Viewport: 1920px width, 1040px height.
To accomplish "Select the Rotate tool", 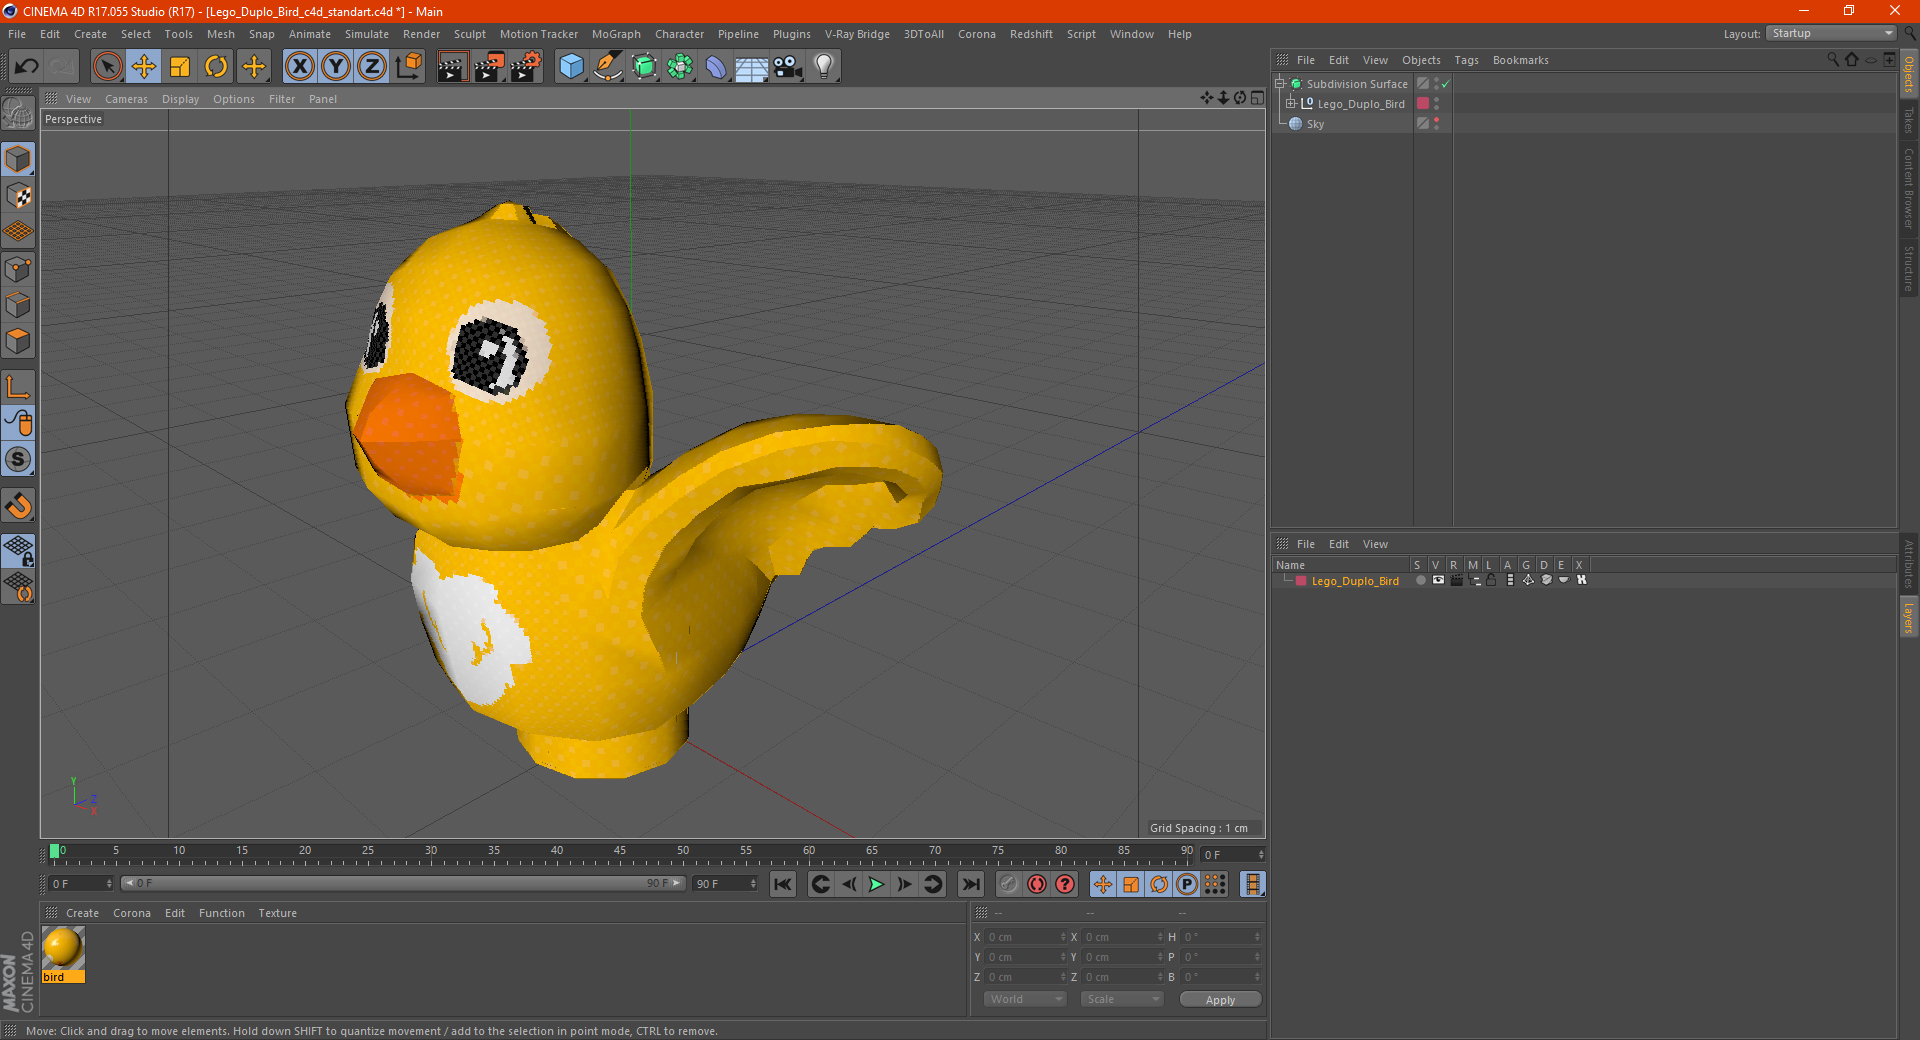I will click(x=216, y=67).
